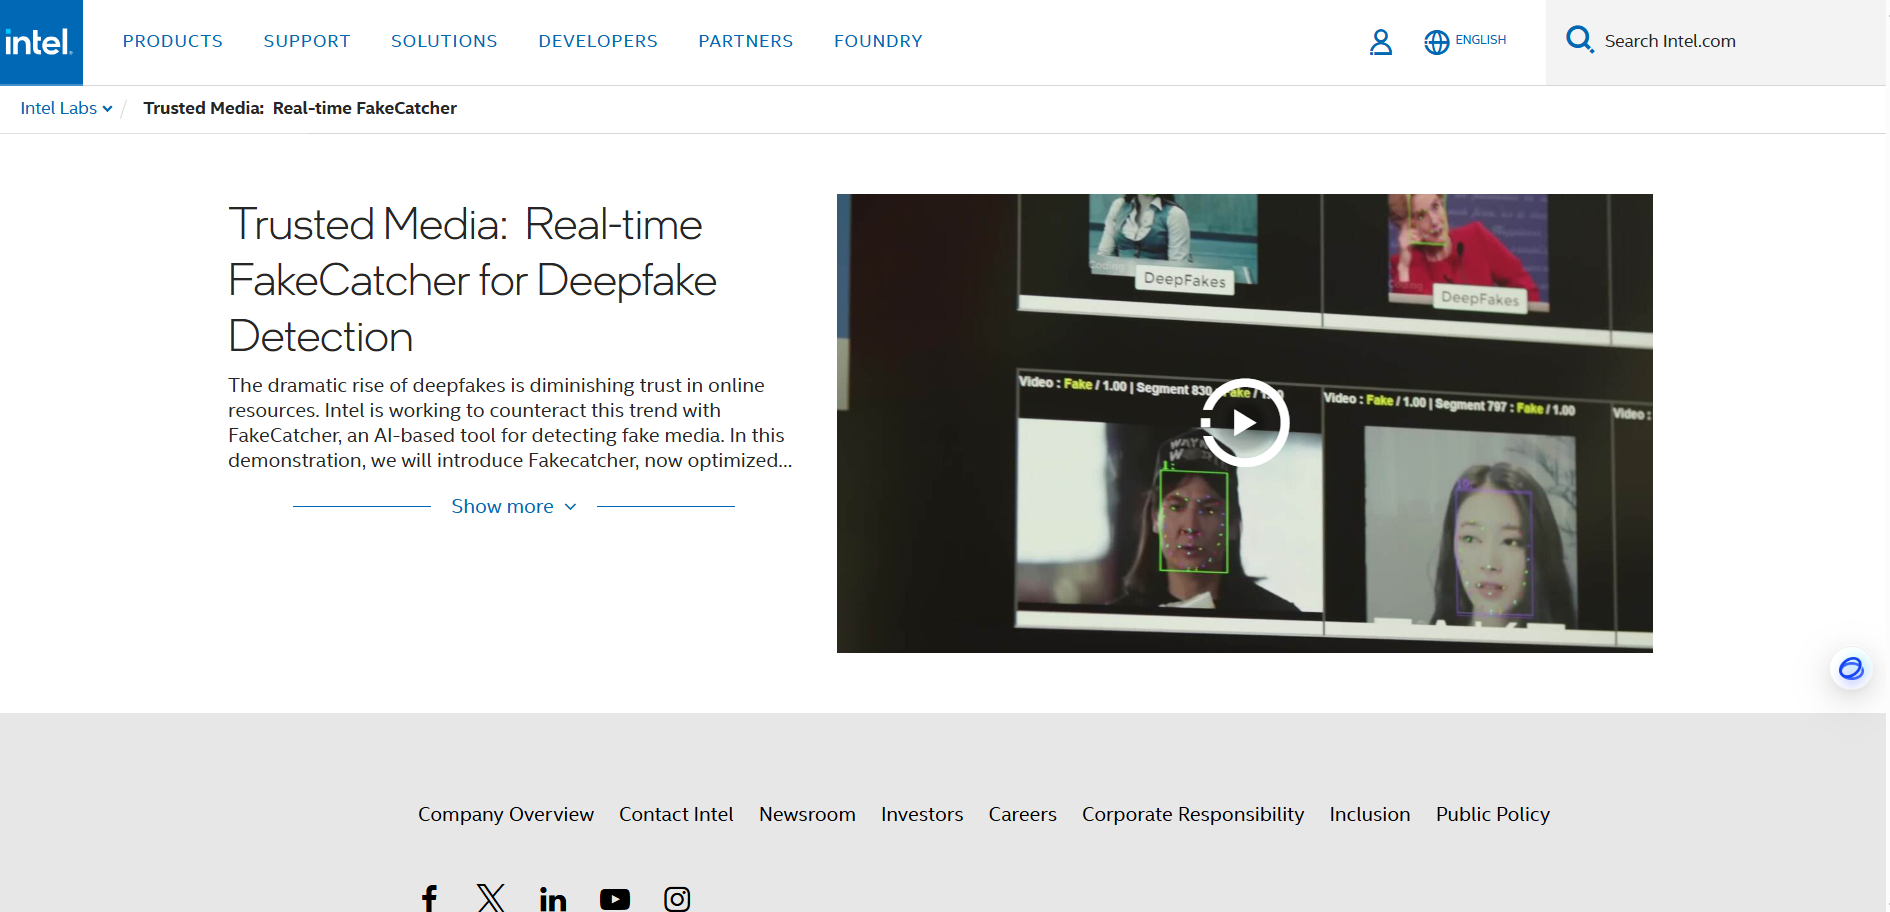Open the Company Overview link

coord(506,814)
